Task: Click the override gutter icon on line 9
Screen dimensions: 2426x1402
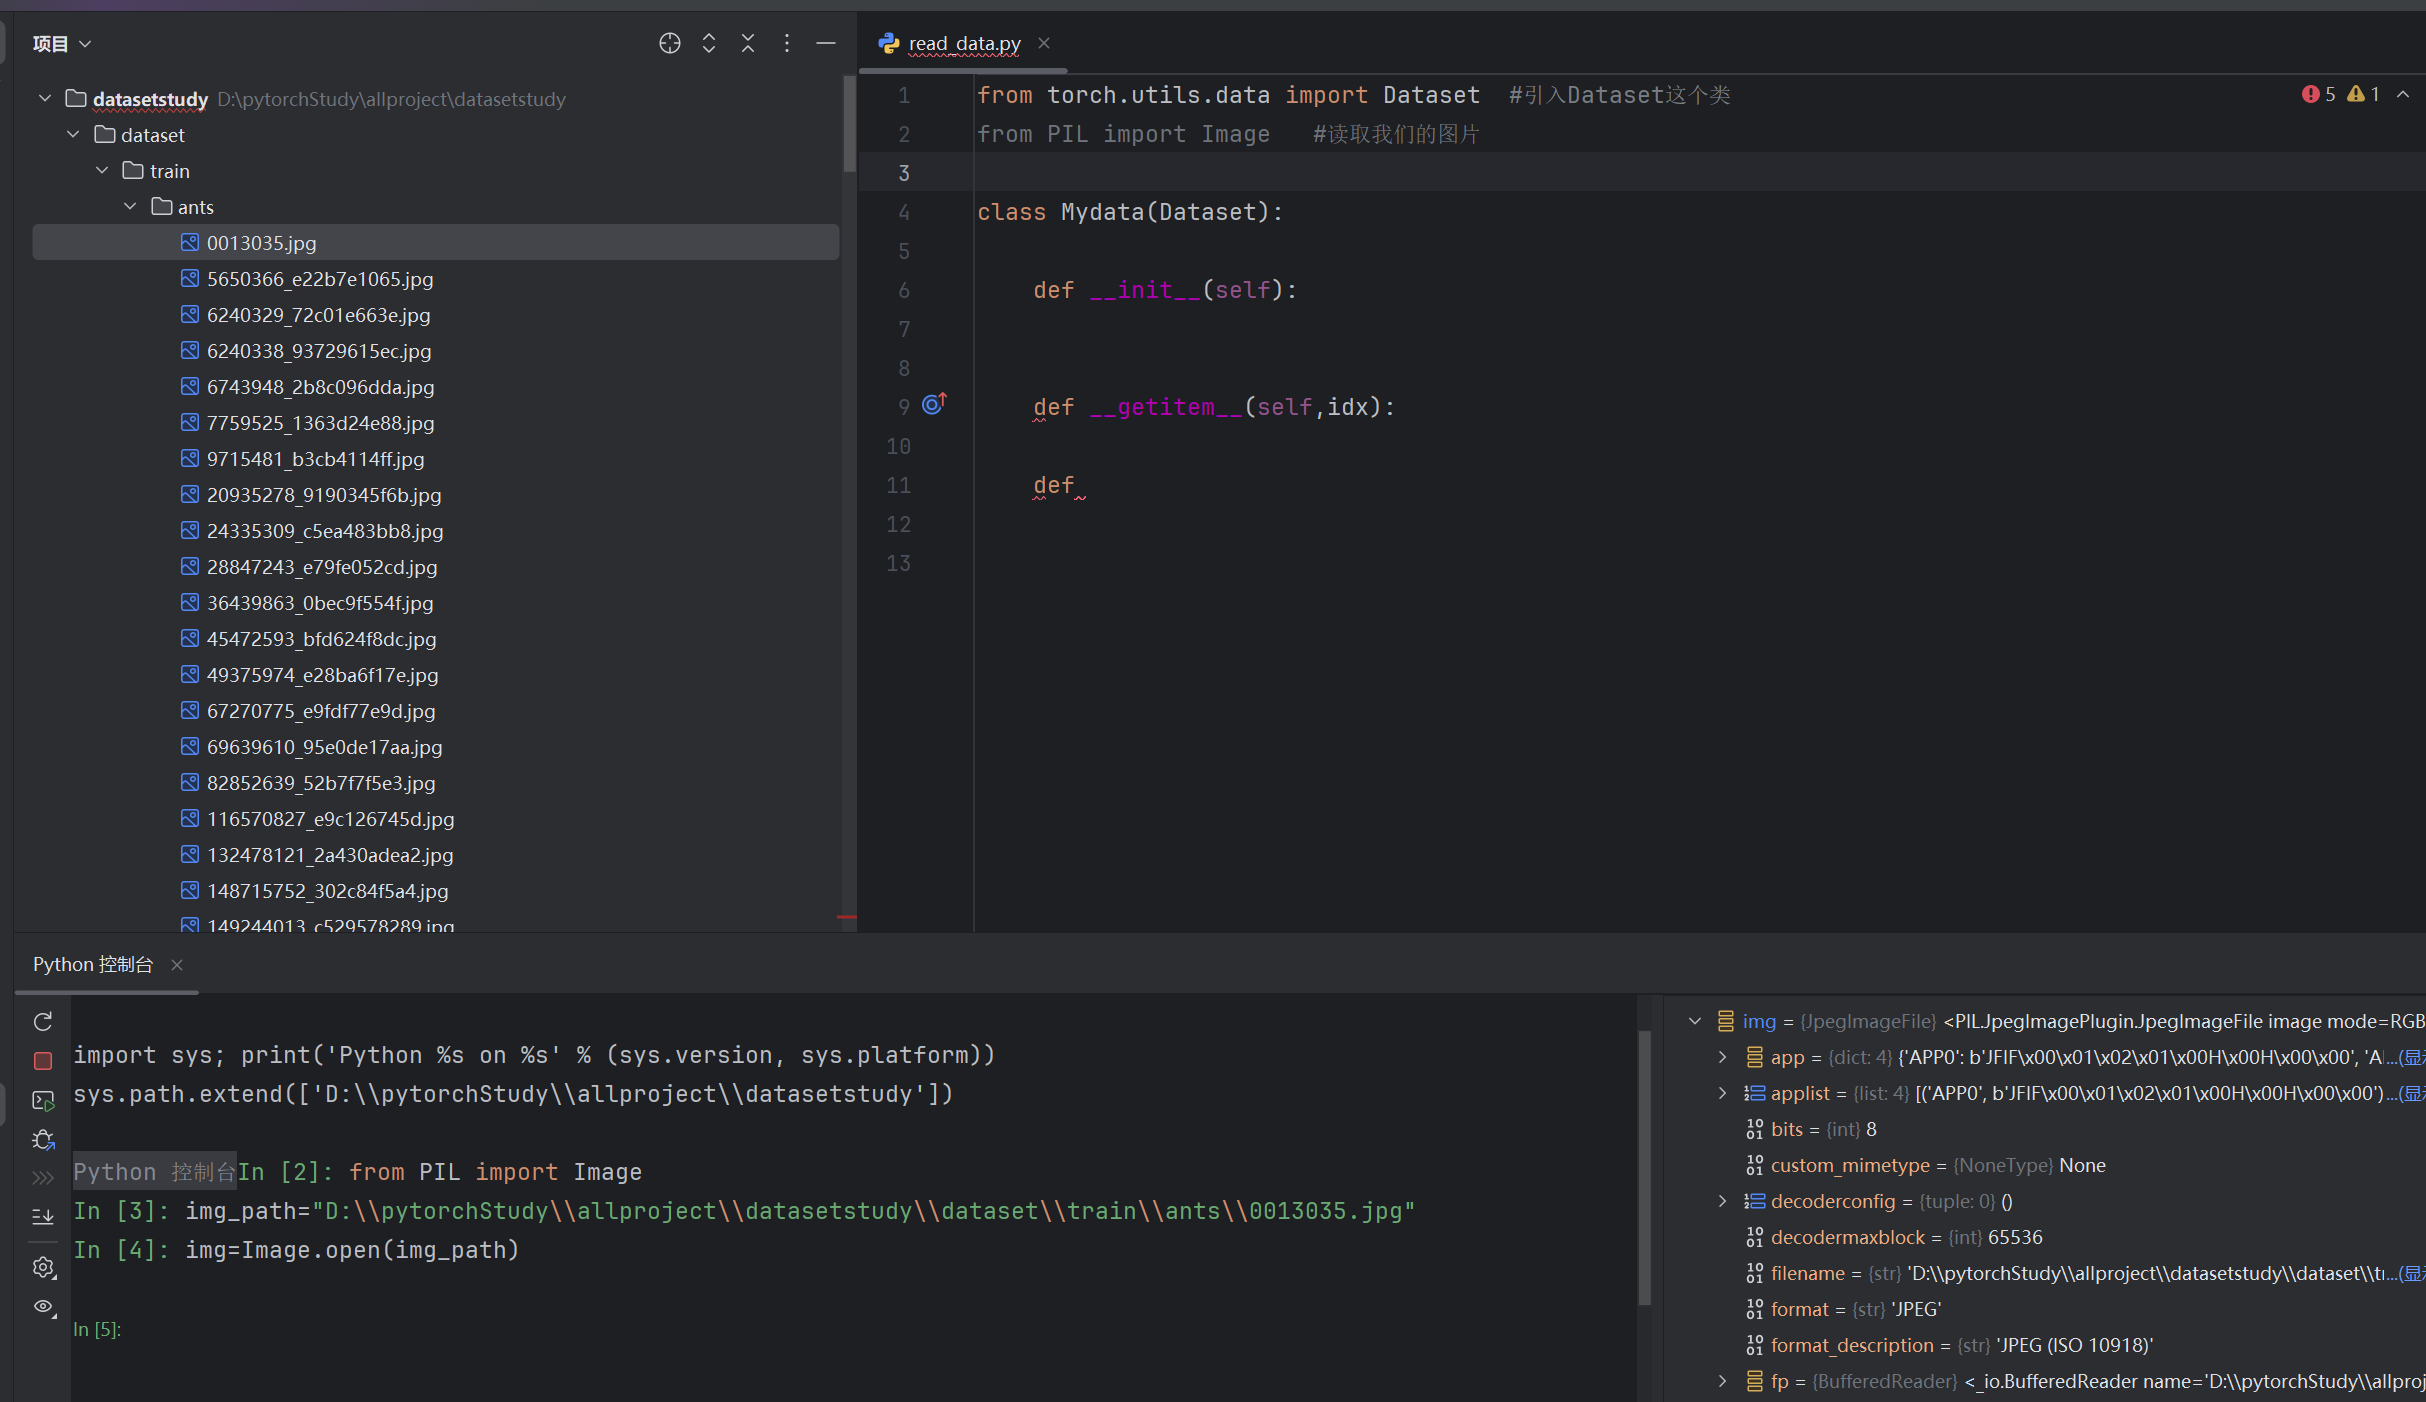Action: click(933, 404)
